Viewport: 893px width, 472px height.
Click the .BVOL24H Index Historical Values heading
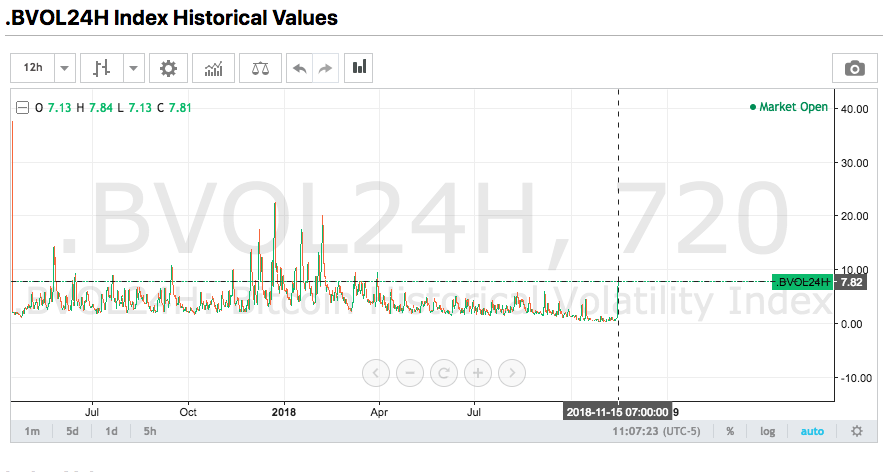(171, 18)
